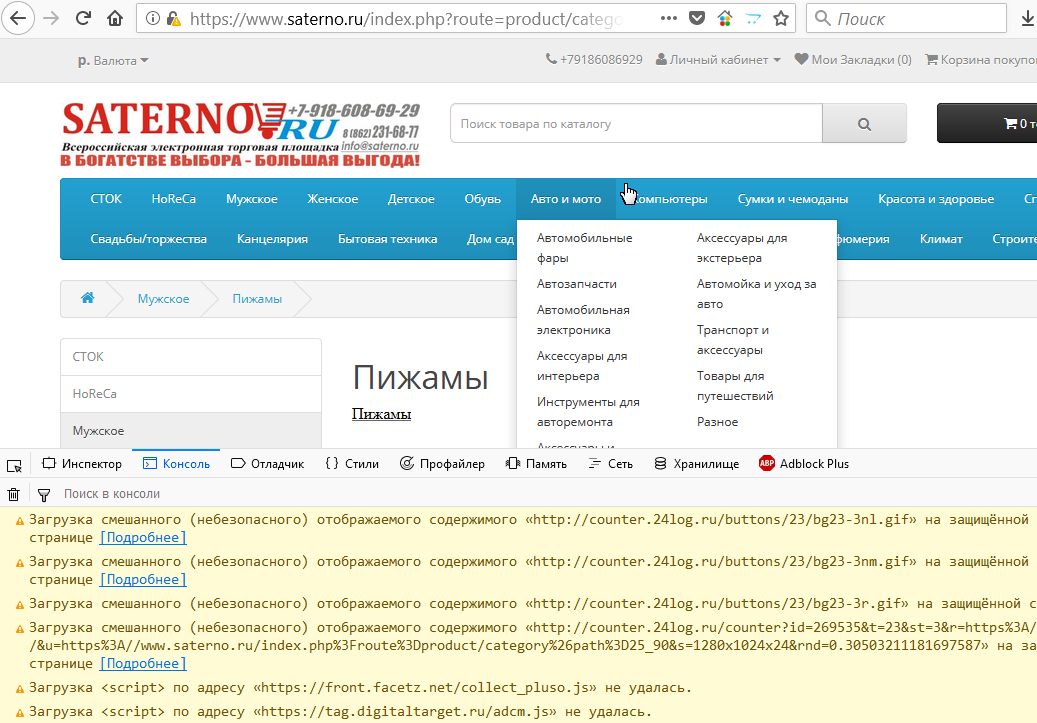This screenshot has width=1037, height=723.
Task: Open page actions three-dots menu
Action: [x=669, y=19]
